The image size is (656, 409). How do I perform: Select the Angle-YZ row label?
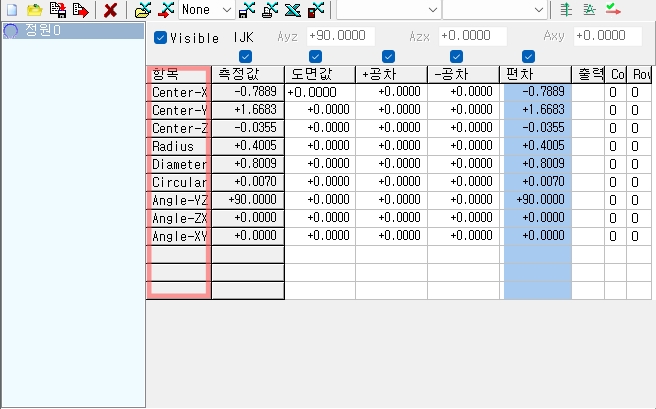pos(179,200)
